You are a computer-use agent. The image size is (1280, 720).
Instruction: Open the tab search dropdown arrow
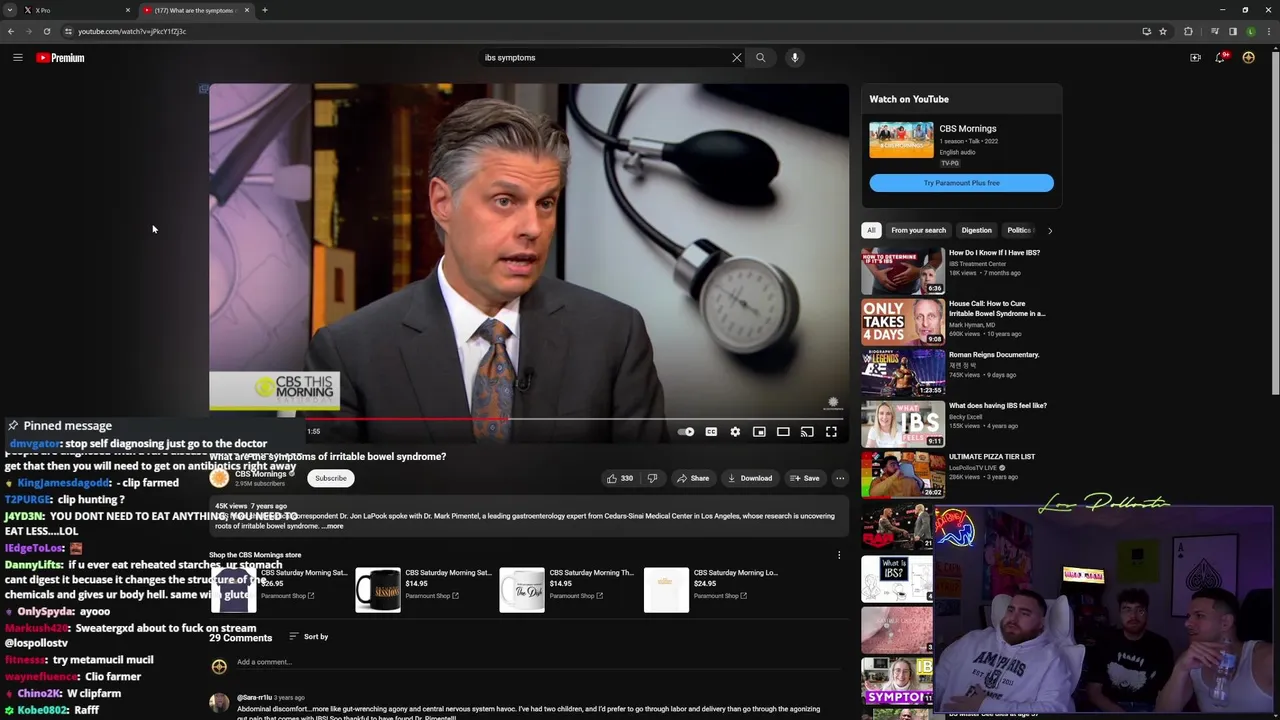10,10
